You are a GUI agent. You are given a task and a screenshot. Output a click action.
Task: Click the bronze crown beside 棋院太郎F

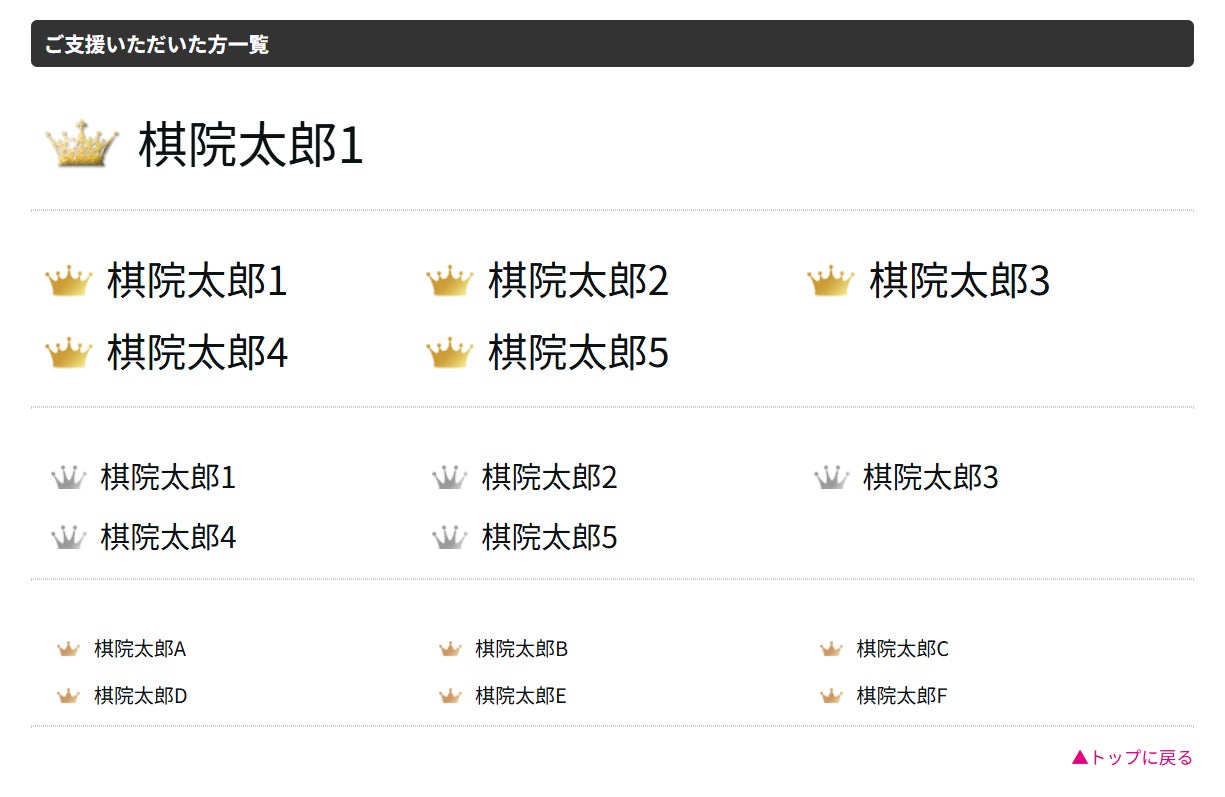click(x=831, y=696)
